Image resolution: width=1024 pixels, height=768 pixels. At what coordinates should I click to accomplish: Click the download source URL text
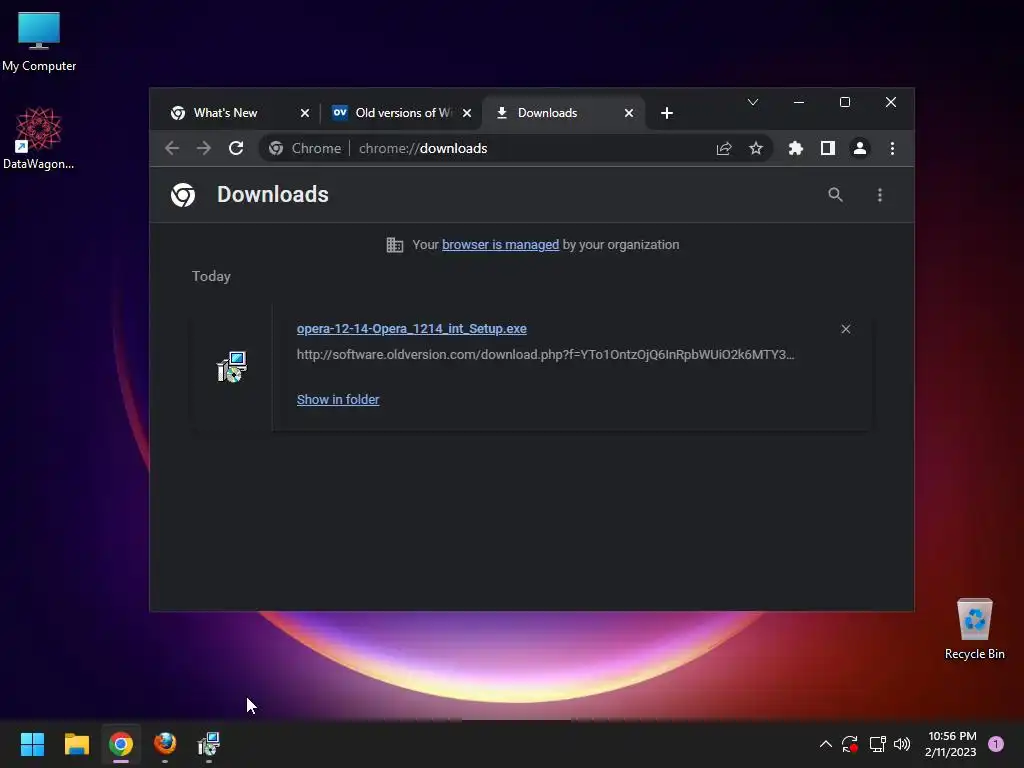click(545, 355)
